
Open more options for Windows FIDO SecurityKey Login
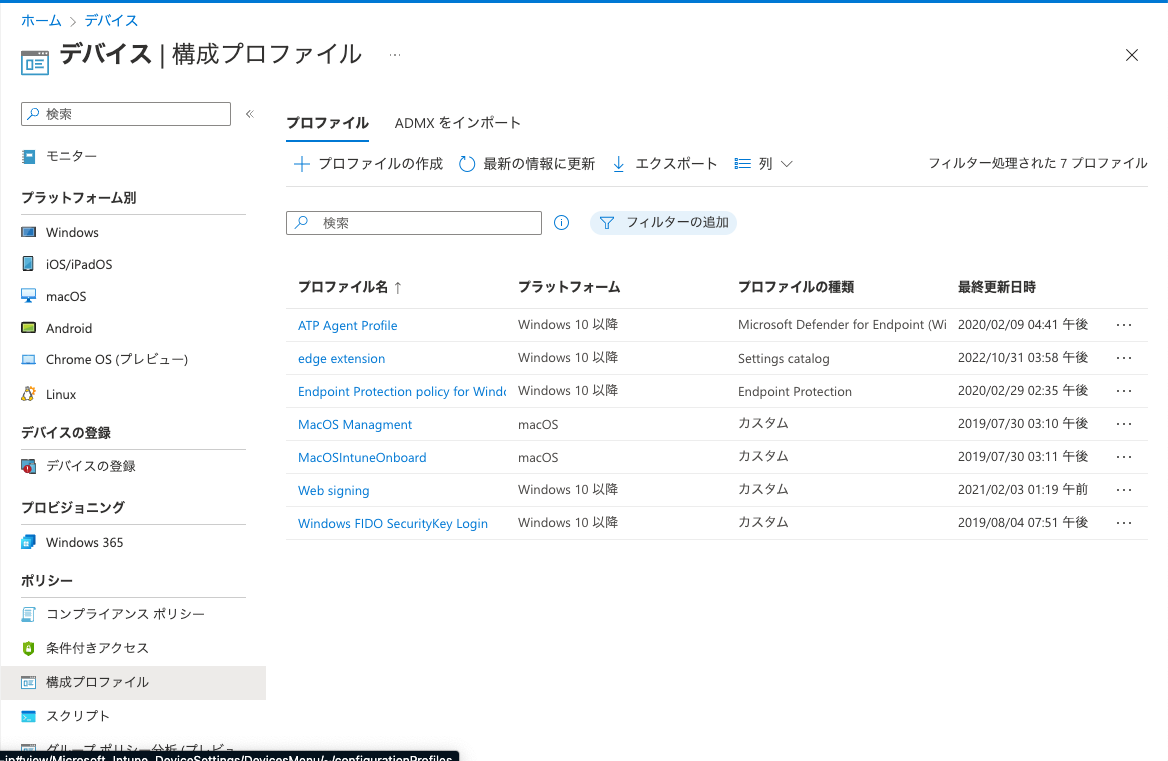click(x=1124, y=523)
